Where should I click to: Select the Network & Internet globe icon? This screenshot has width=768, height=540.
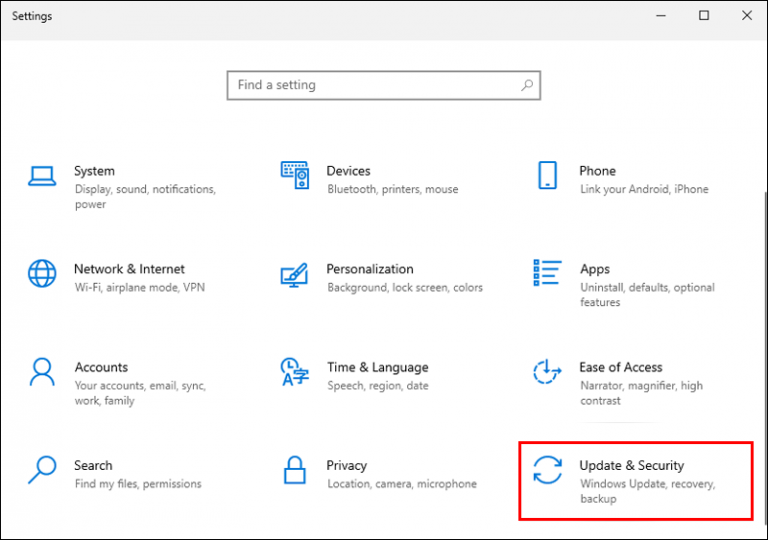(x=42, y=273)
